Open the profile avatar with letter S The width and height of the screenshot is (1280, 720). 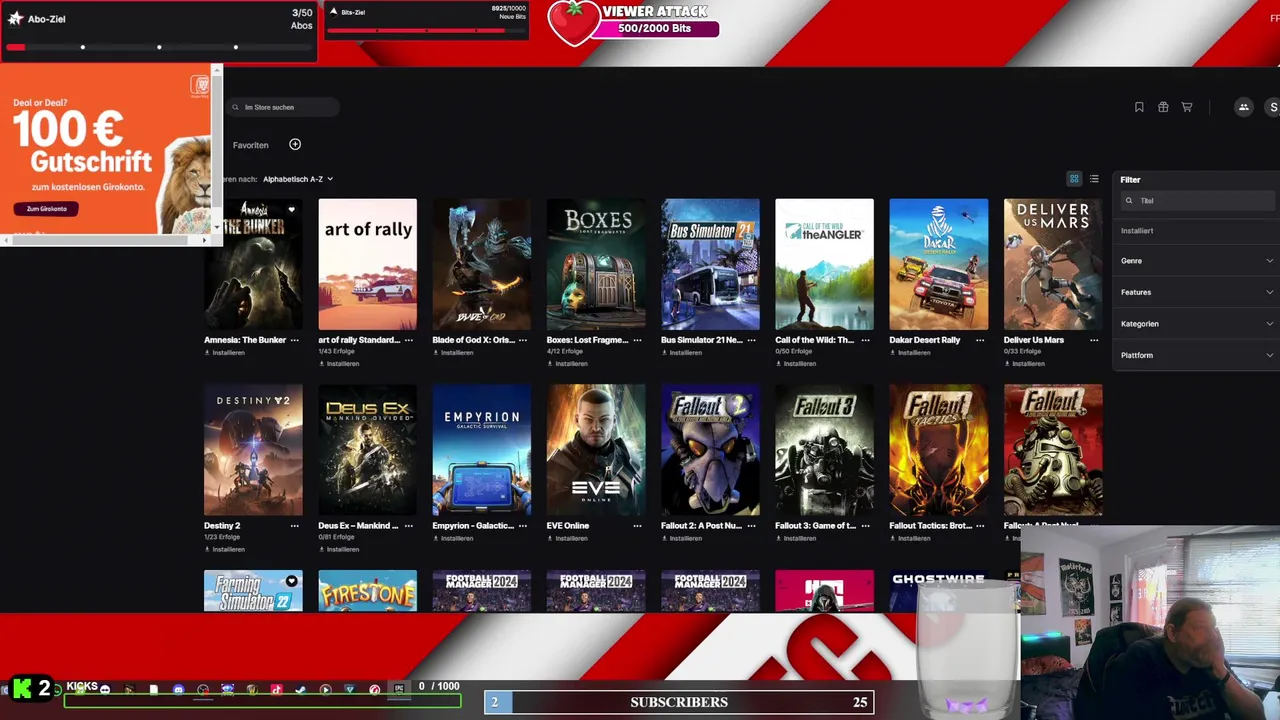click(x=1273, y=107)
